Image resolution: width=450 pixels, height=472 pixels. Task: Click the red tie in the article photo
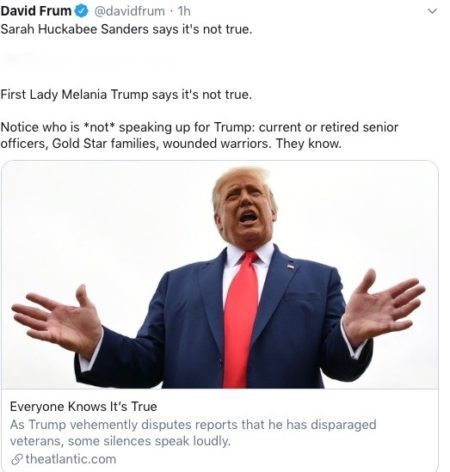click(x=241, y=320)
